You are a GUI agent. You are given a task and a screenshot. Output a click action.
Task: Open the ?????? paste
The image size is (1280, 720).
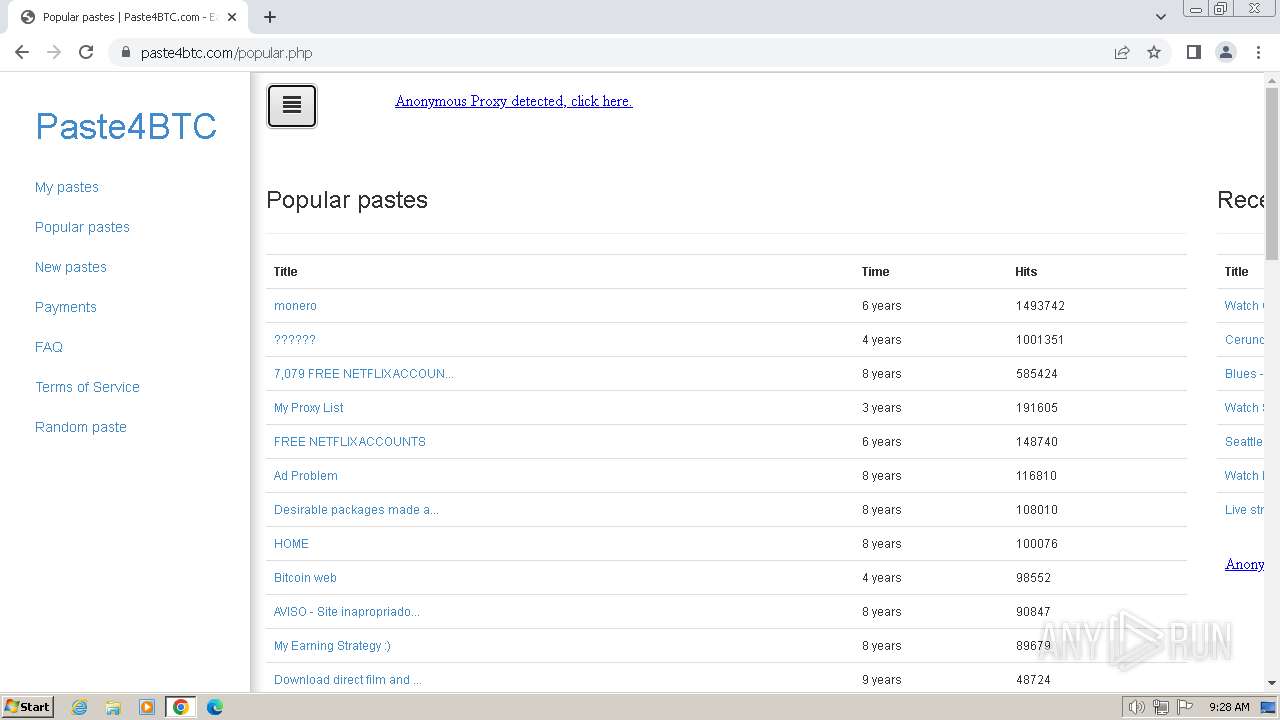point(295,340)
